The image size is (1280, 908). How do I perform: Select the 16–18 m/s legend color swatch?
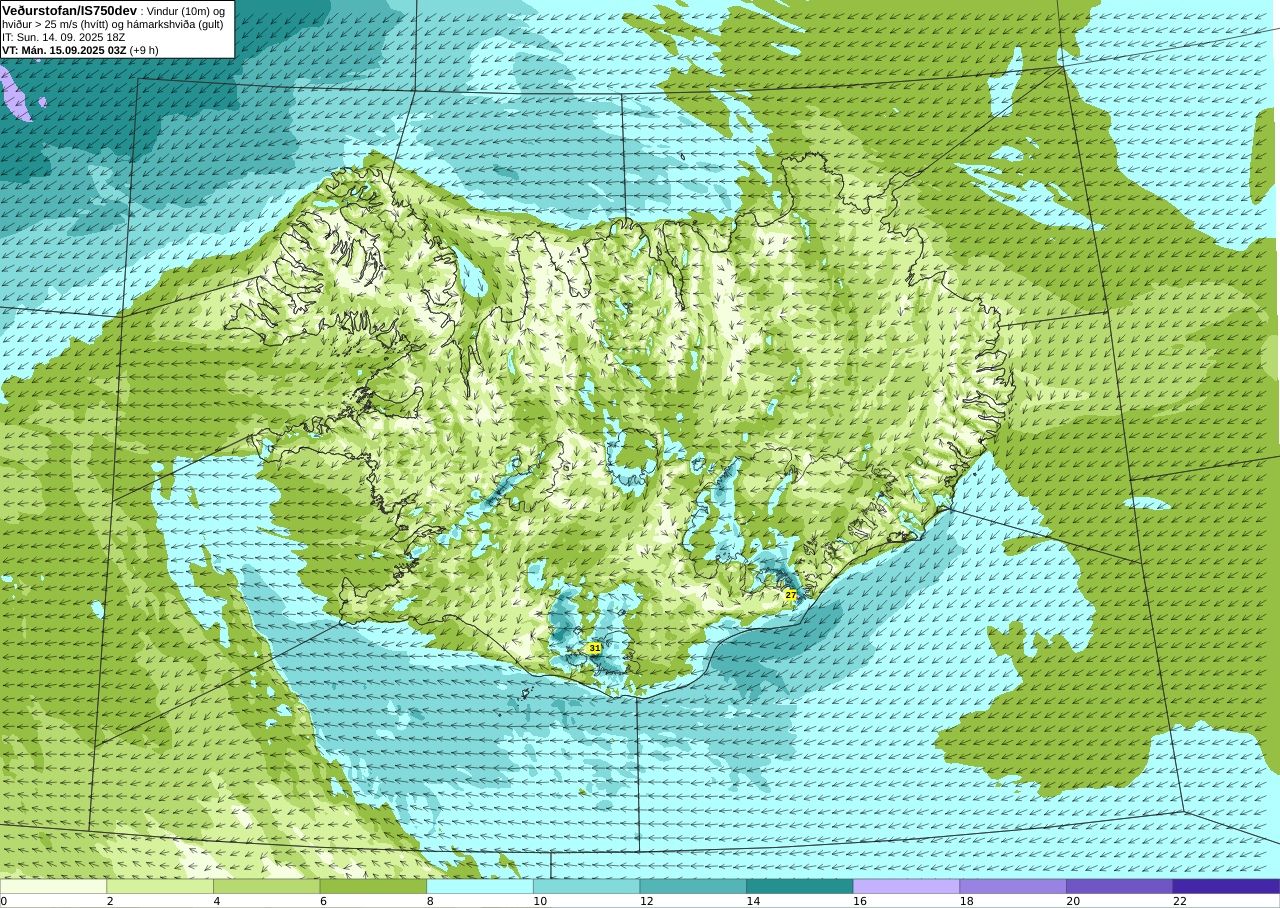point(906,886)
